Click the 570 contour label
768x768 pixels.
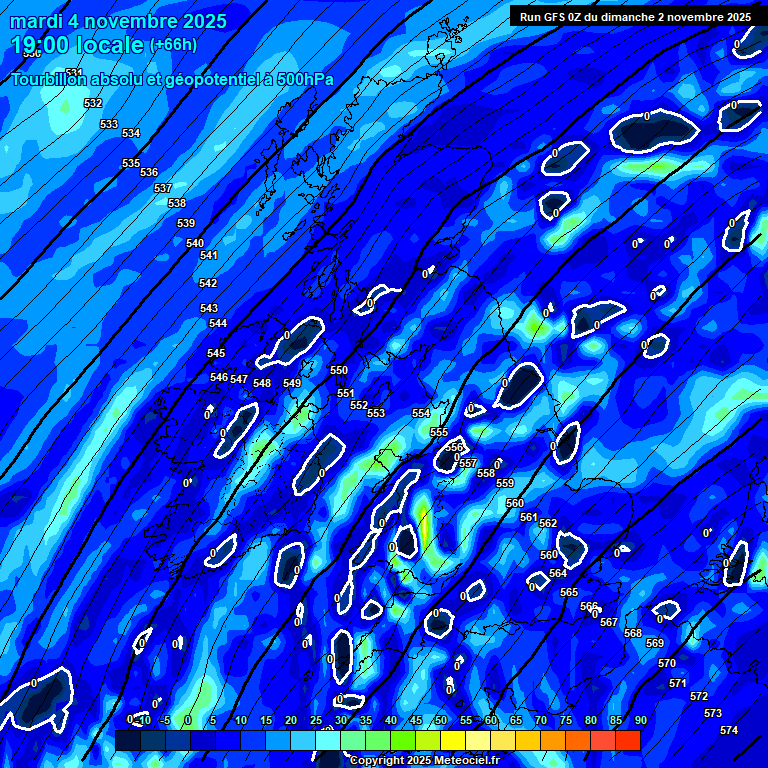tap(667, 663)
